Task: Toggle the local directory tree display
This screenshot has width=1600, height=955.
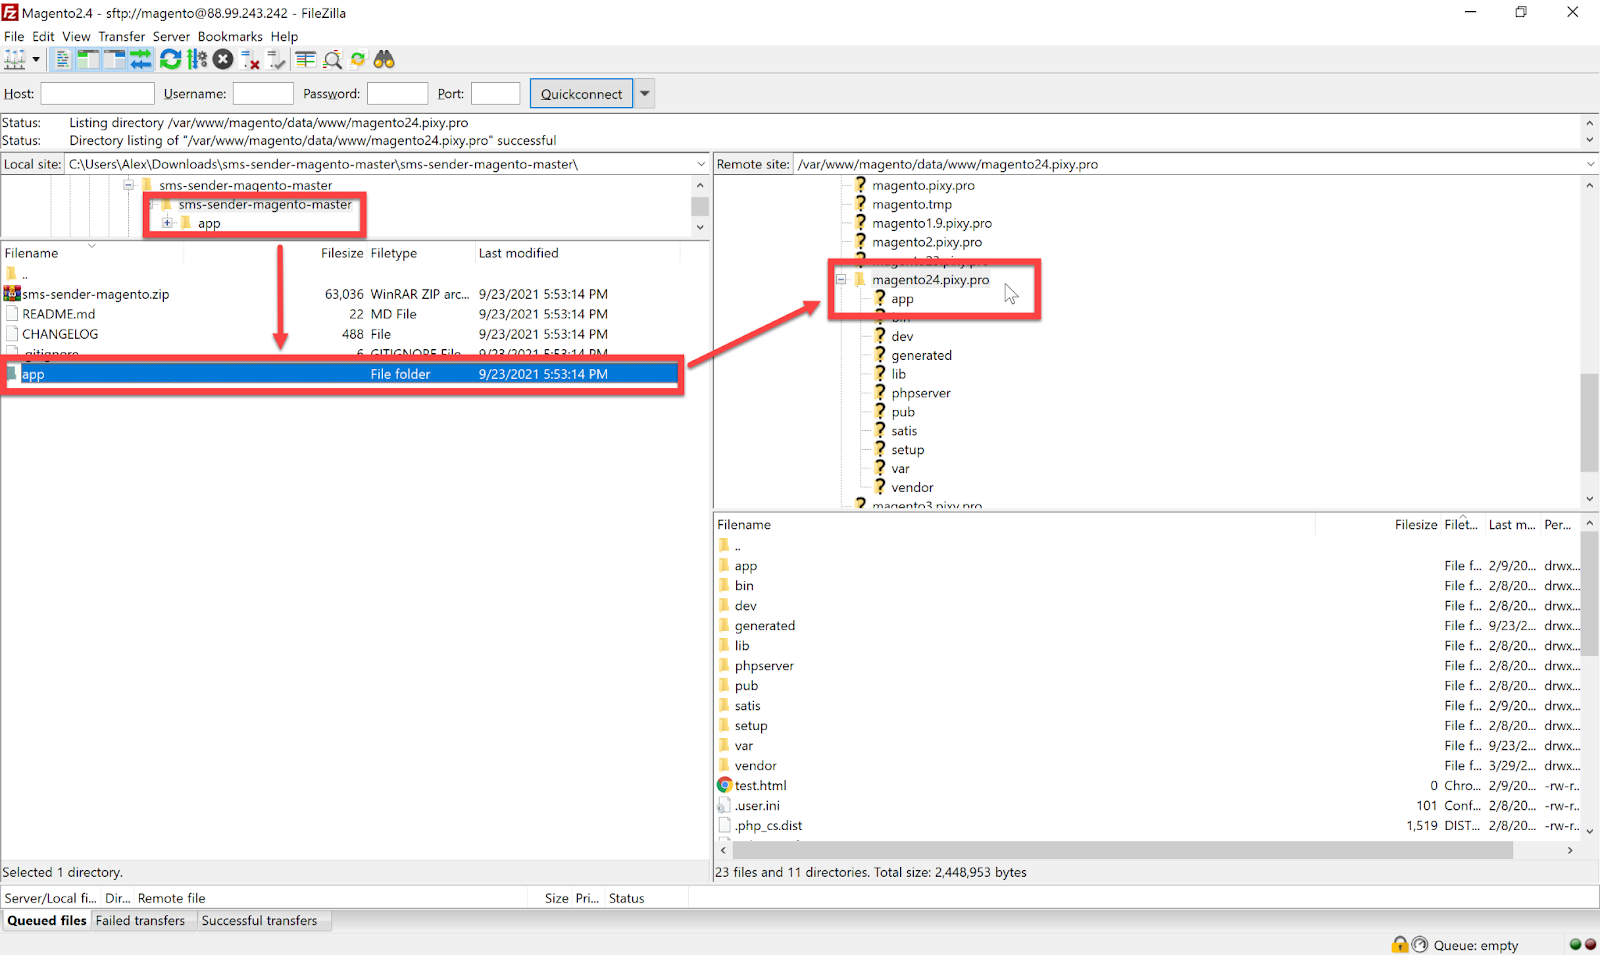Action: pos(88,60)
